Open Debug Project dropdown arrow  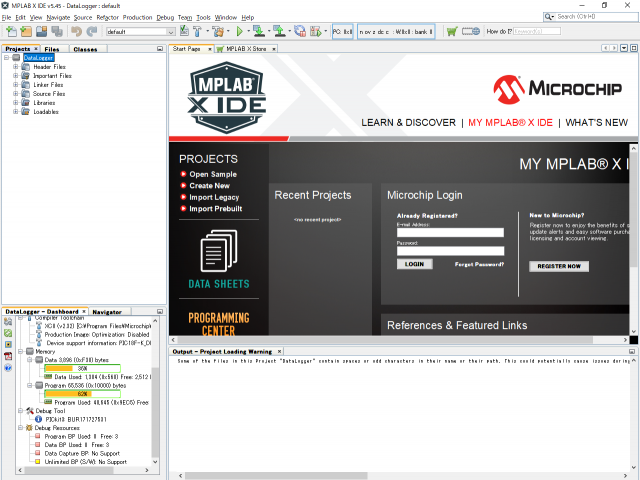326,31
